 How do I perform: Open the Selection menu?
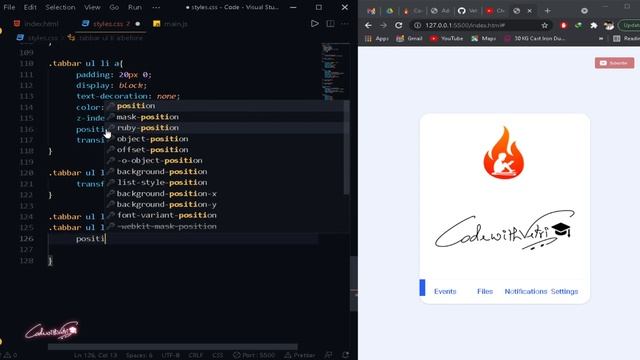(60, 7)
